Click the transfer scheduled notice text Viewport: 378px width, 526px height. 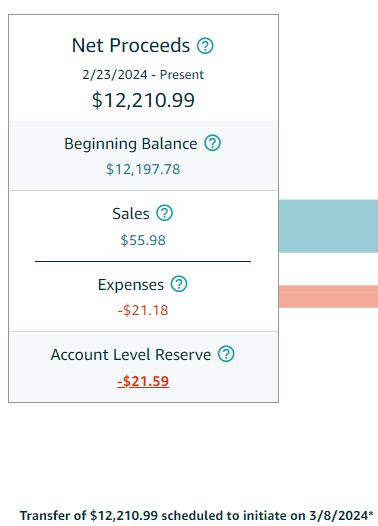tap(197, 515)
